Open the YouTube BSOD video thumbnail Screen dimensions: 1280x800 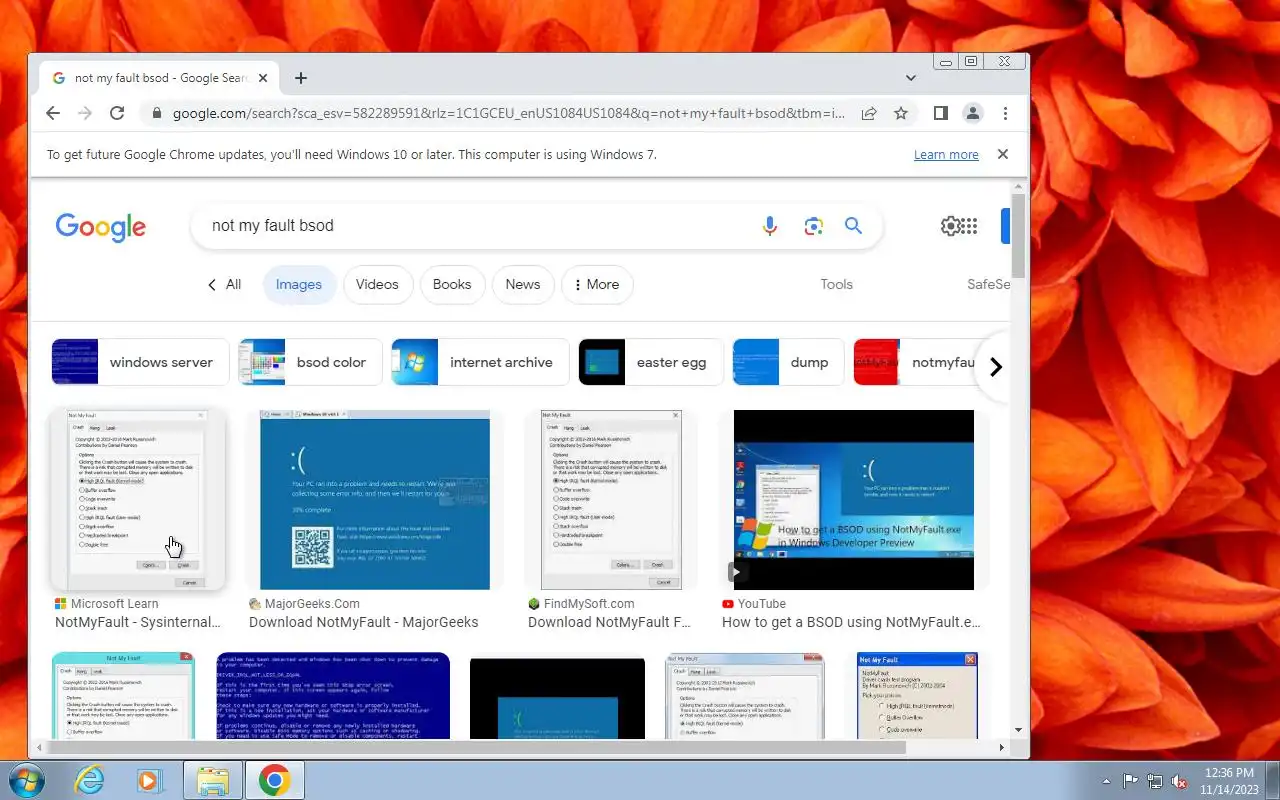pyautogui.click(x=854, y=499)
